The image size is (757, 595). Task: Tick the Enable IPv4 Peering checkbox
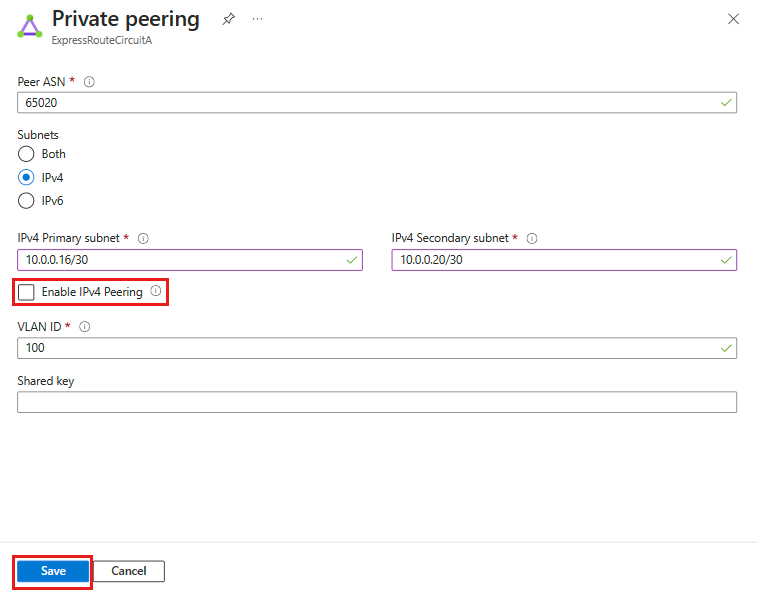tap(26, 292)
